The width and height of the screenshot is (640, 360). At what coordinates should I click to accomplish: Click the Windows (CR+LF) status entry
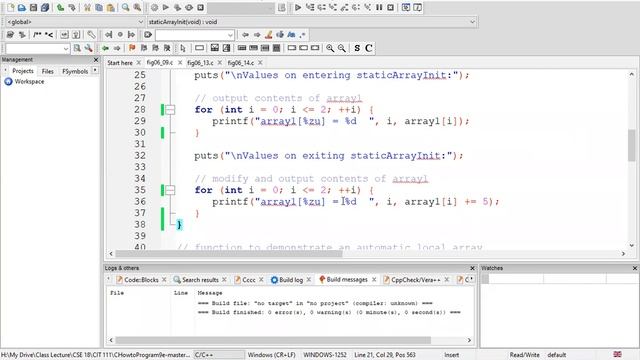271,355
